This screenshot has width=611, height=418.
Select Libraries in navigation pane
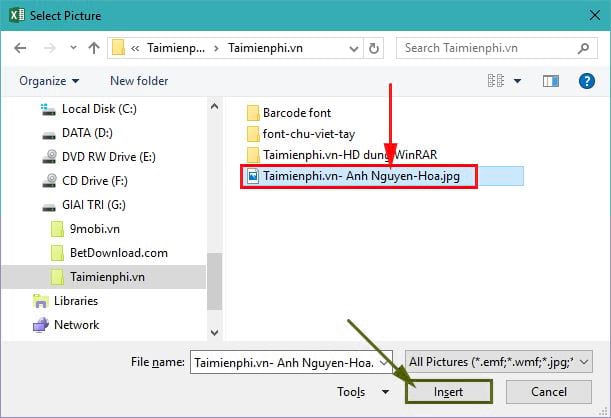click(76, 301)
